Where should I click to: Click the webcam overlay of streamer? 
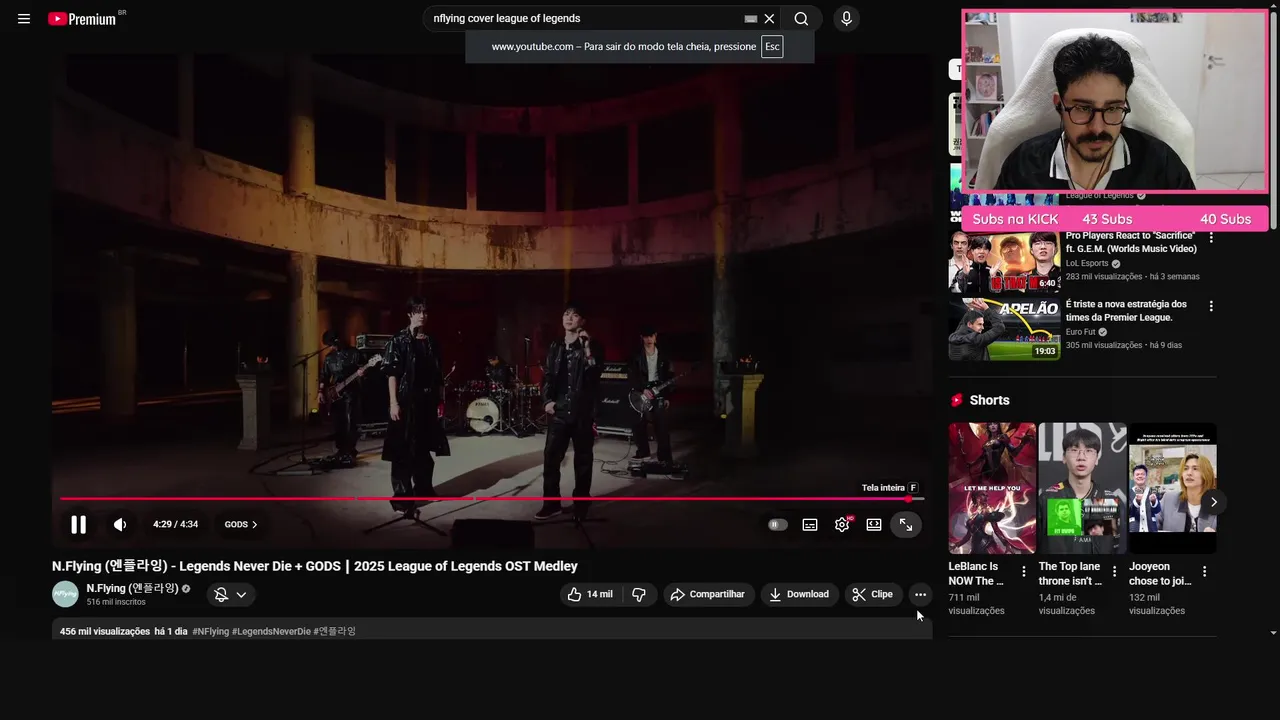point(1115,101)
